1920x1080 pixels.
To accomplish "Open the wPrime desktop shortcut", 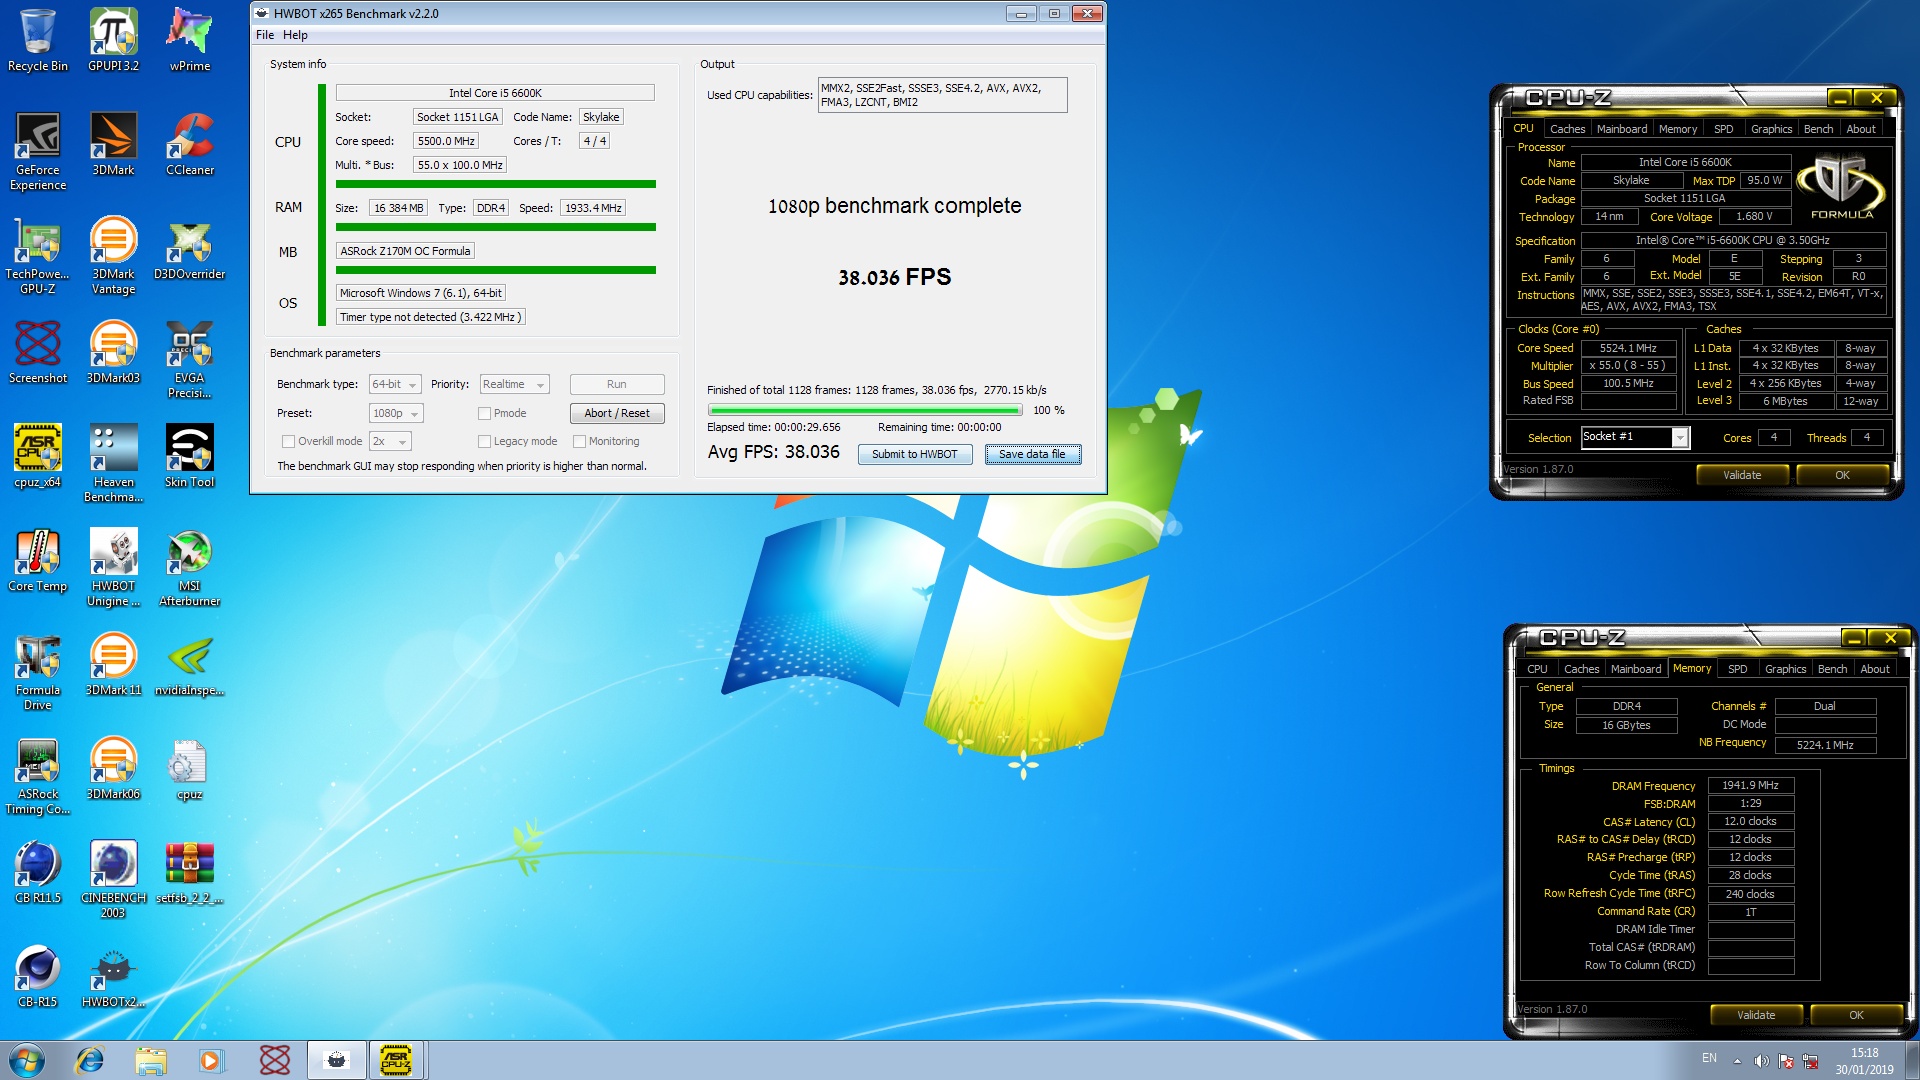I will (190, 40).
